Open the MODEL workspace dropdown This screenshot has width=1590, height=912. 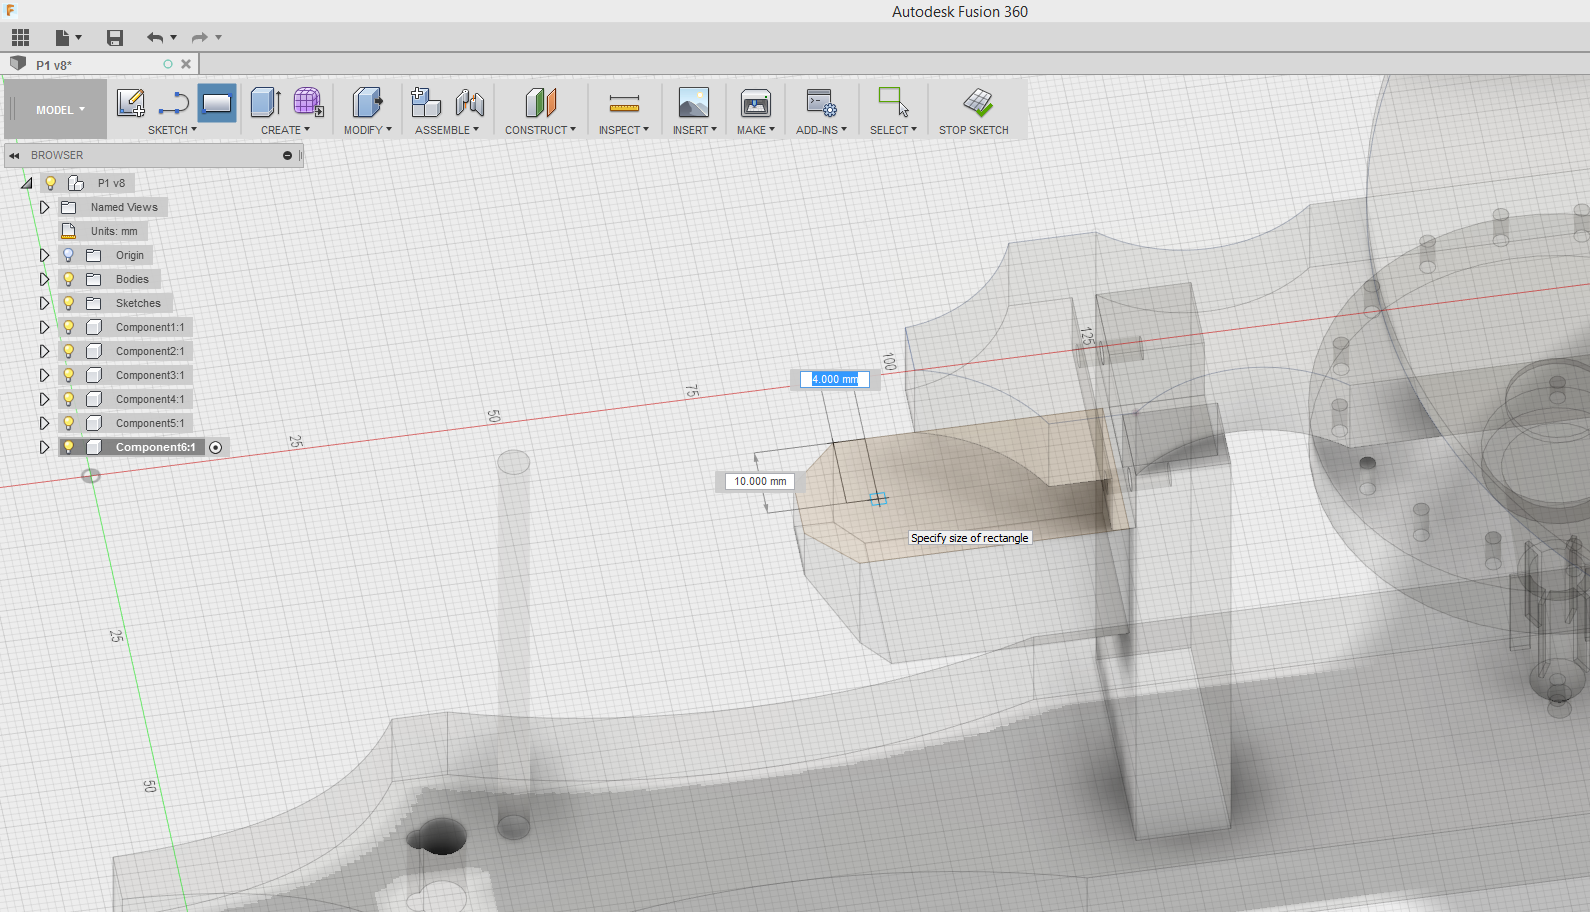coord(60,110)
